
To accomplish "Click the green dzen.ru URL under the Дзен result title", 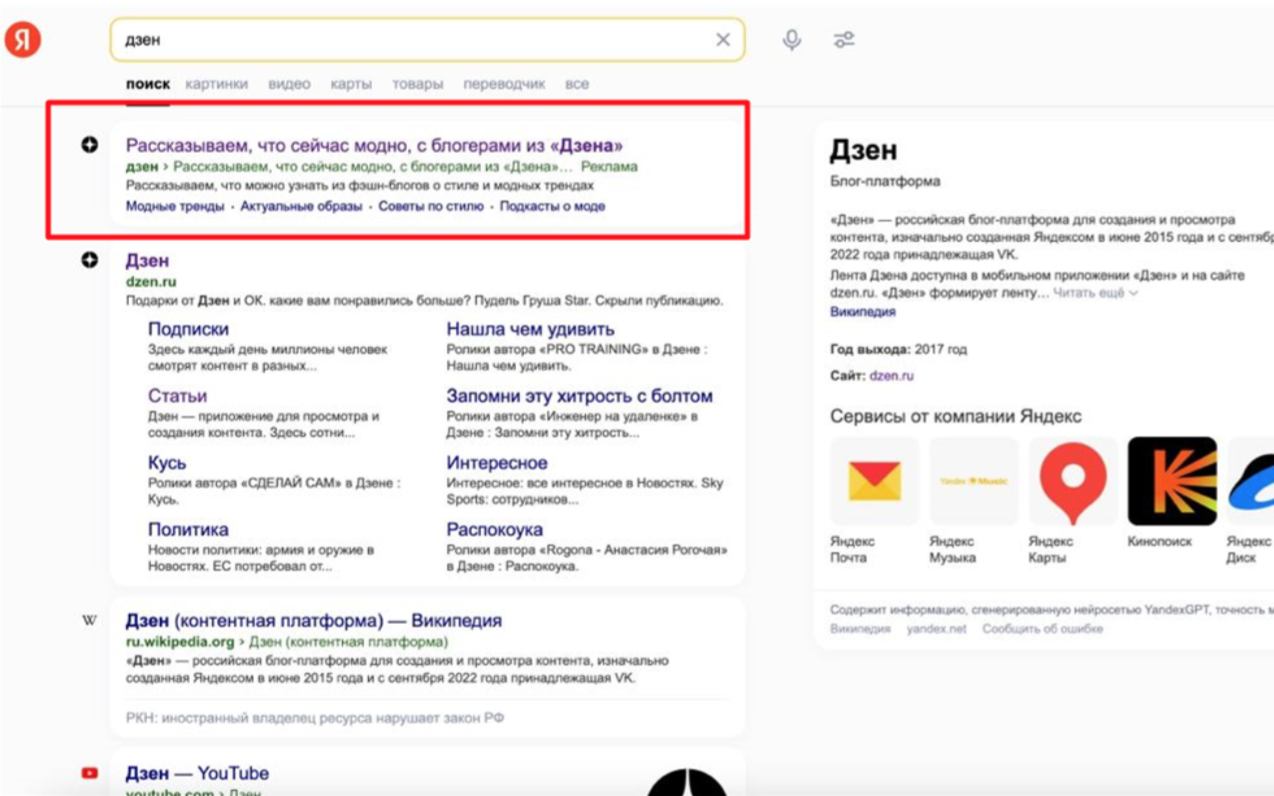I will (x=151, y=282).
